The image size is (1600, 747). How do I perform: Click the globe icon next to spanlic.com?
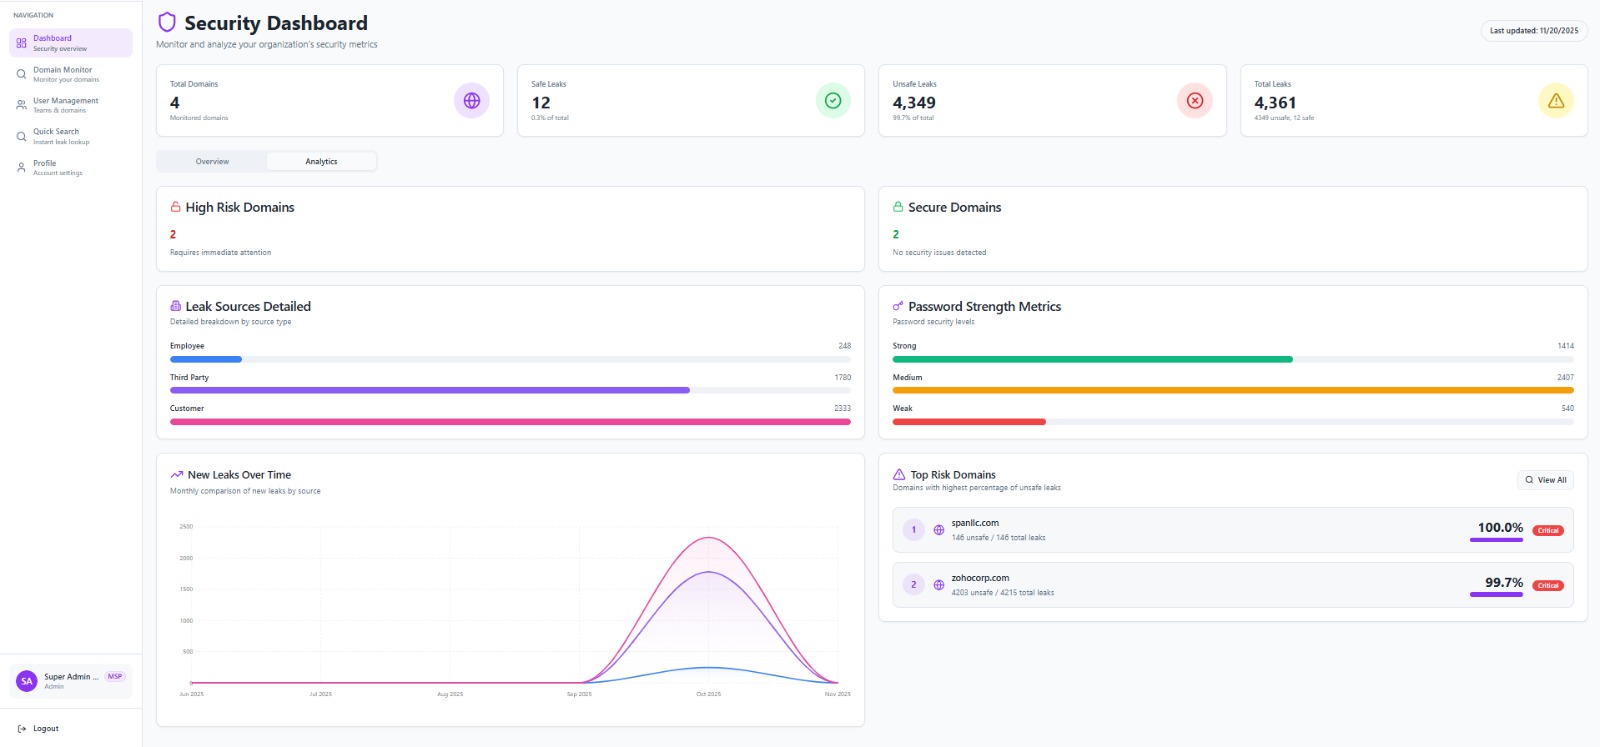pyautogui.click(x=939, y=530)
